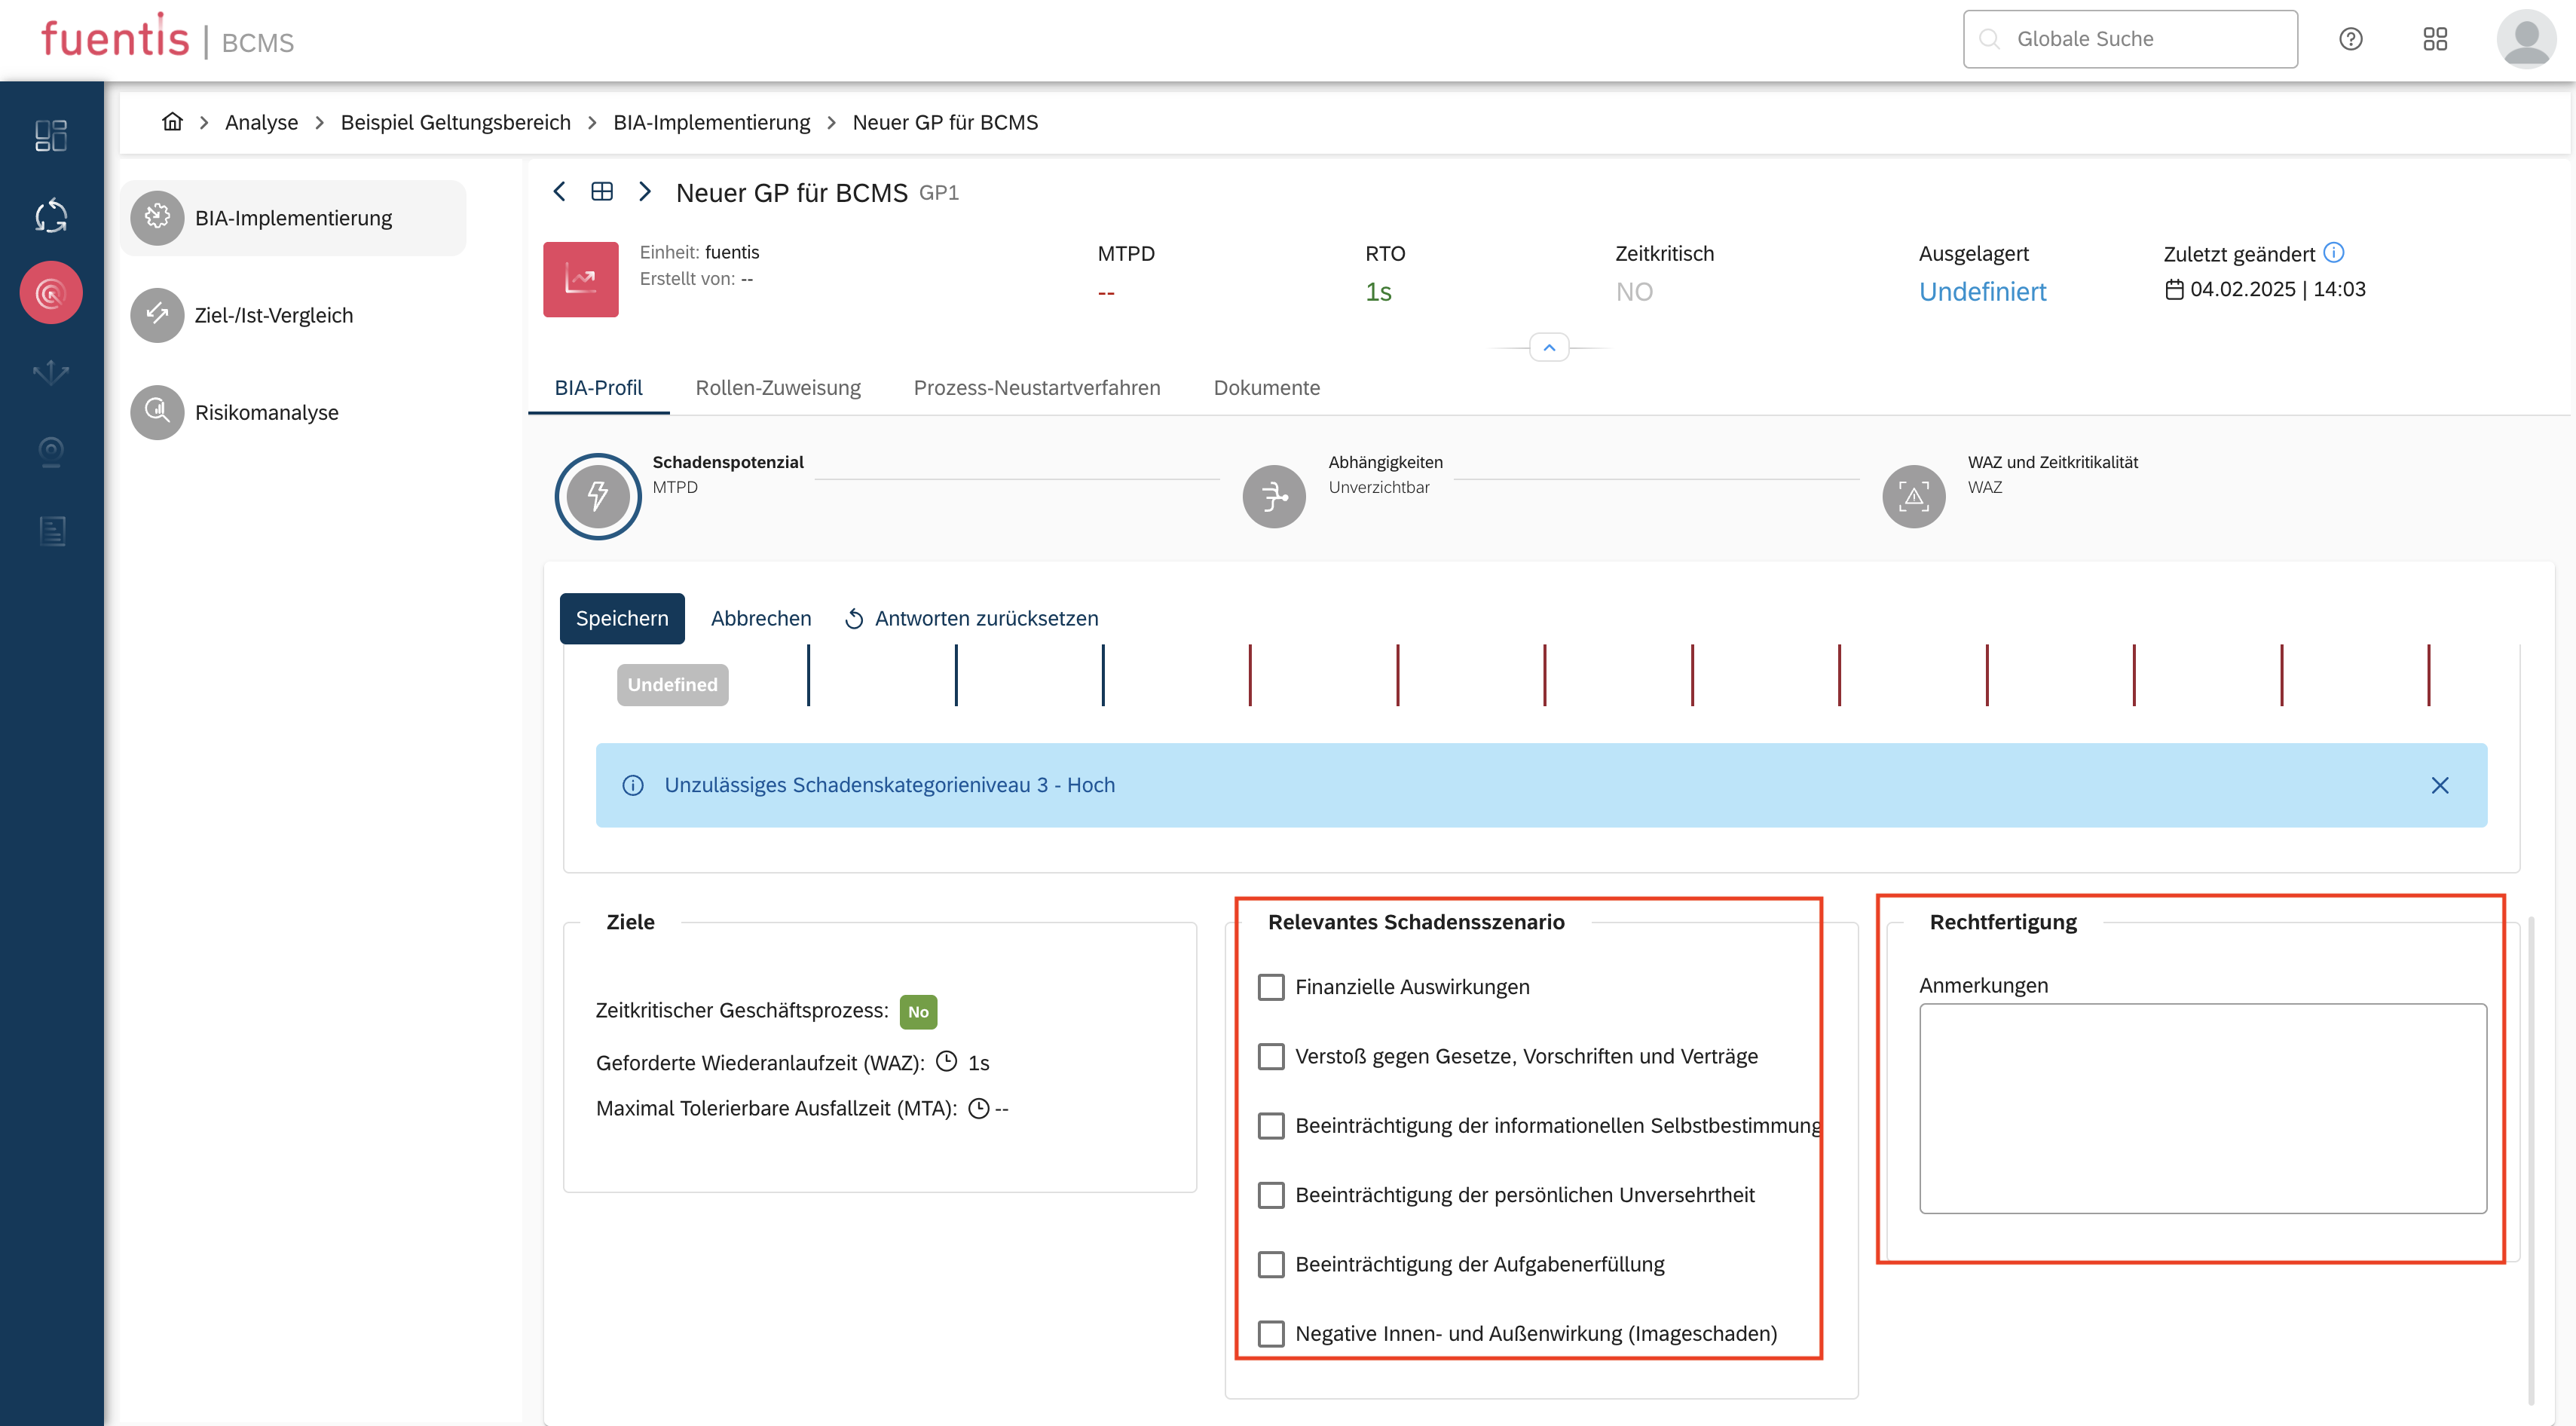
Task: Click into the Anmerkungen text area
Action: point(2202,1108)
